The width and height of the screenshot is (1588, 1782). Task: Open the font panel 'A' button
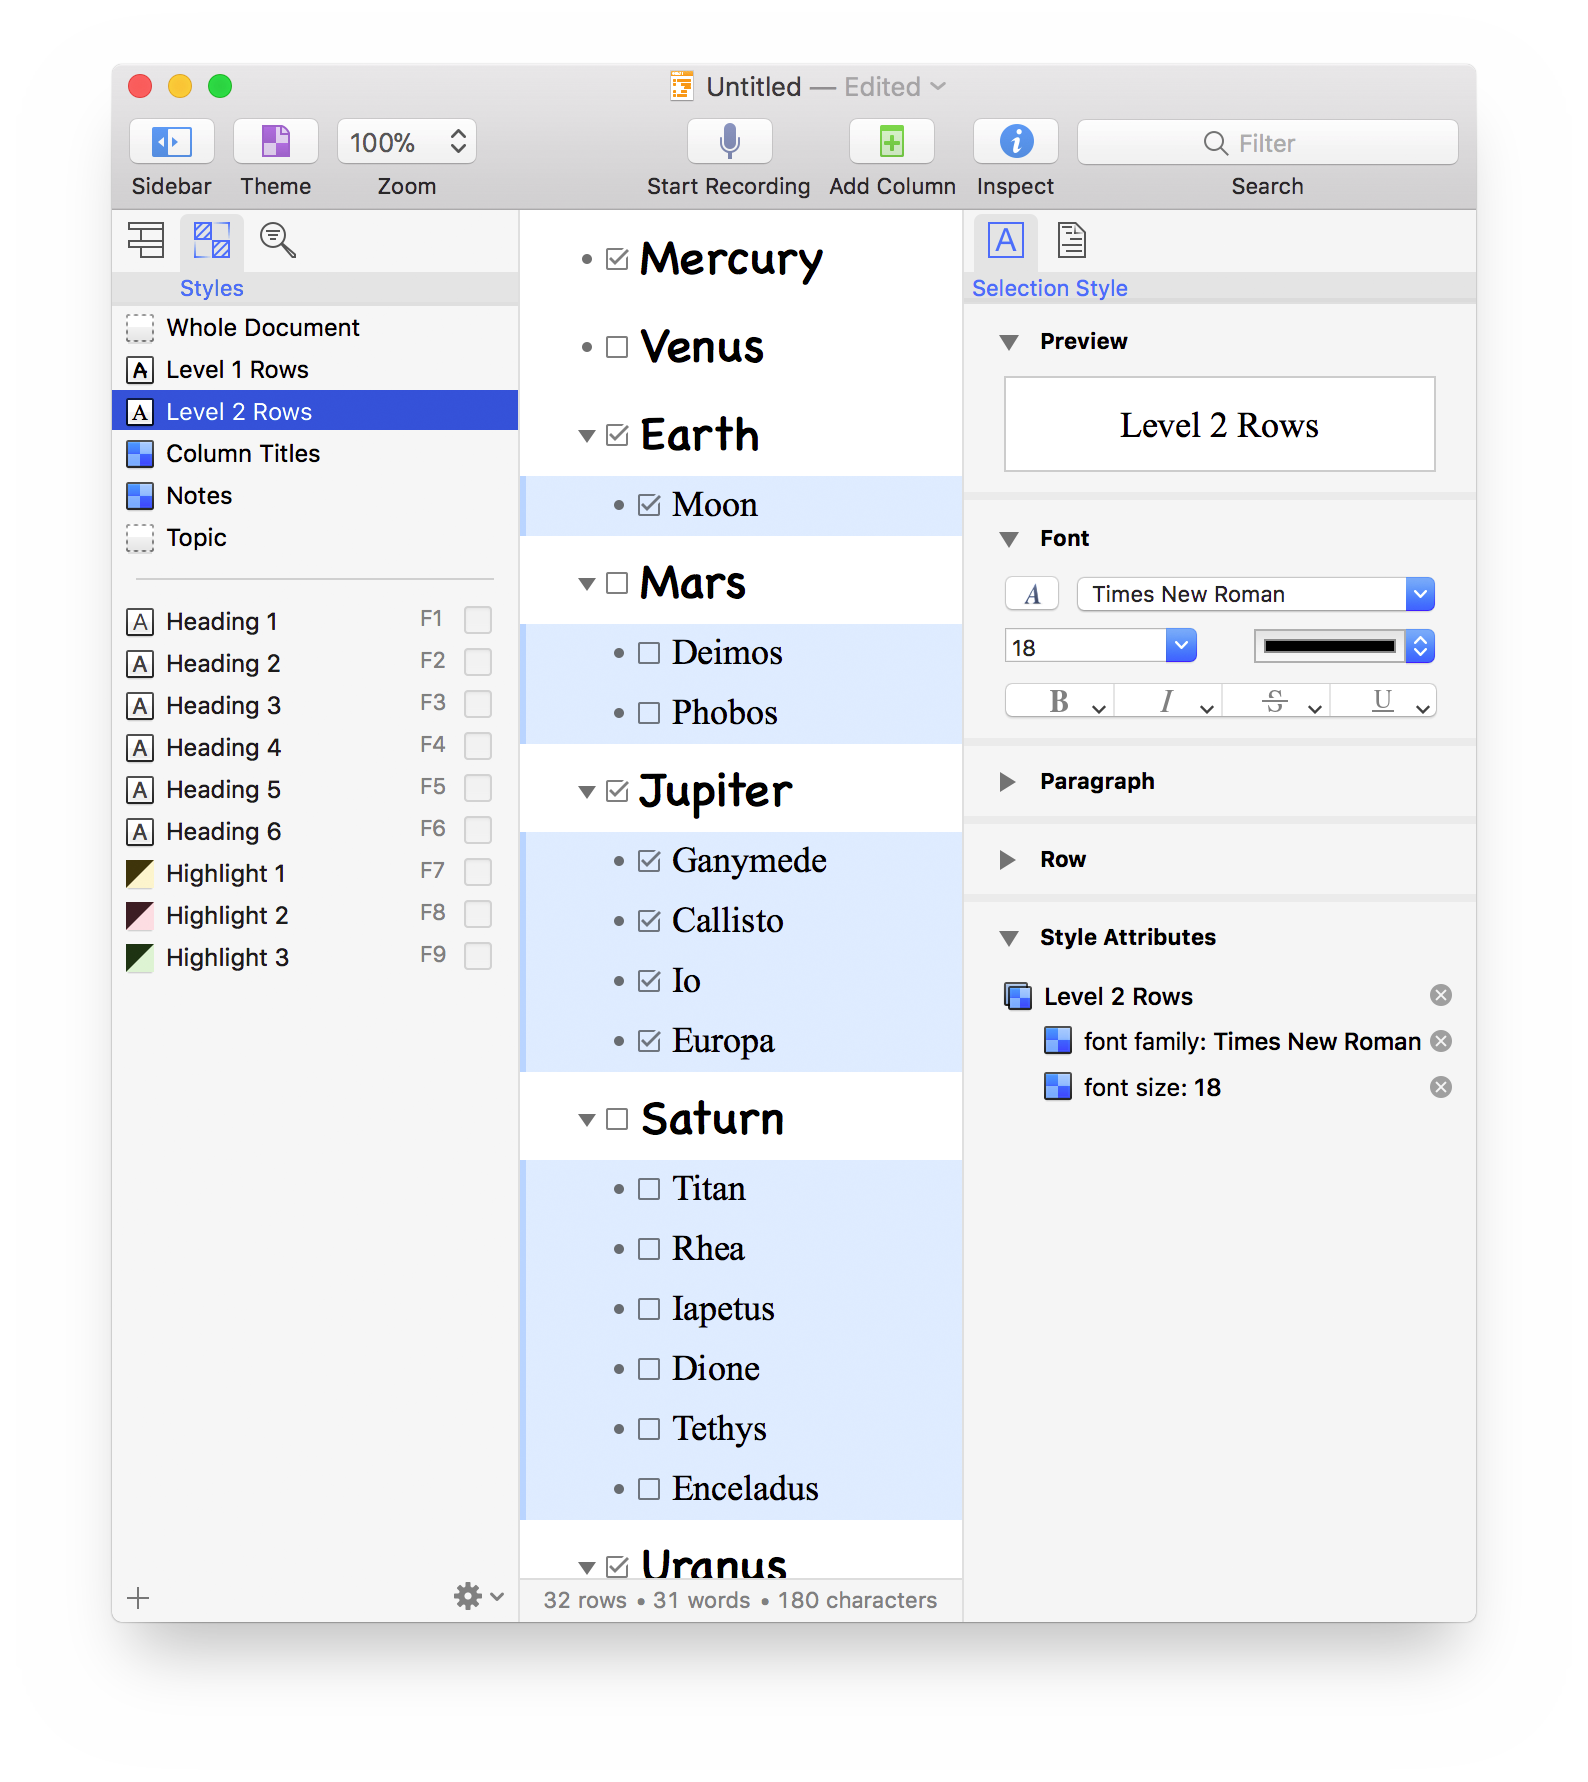[1032, 594]
